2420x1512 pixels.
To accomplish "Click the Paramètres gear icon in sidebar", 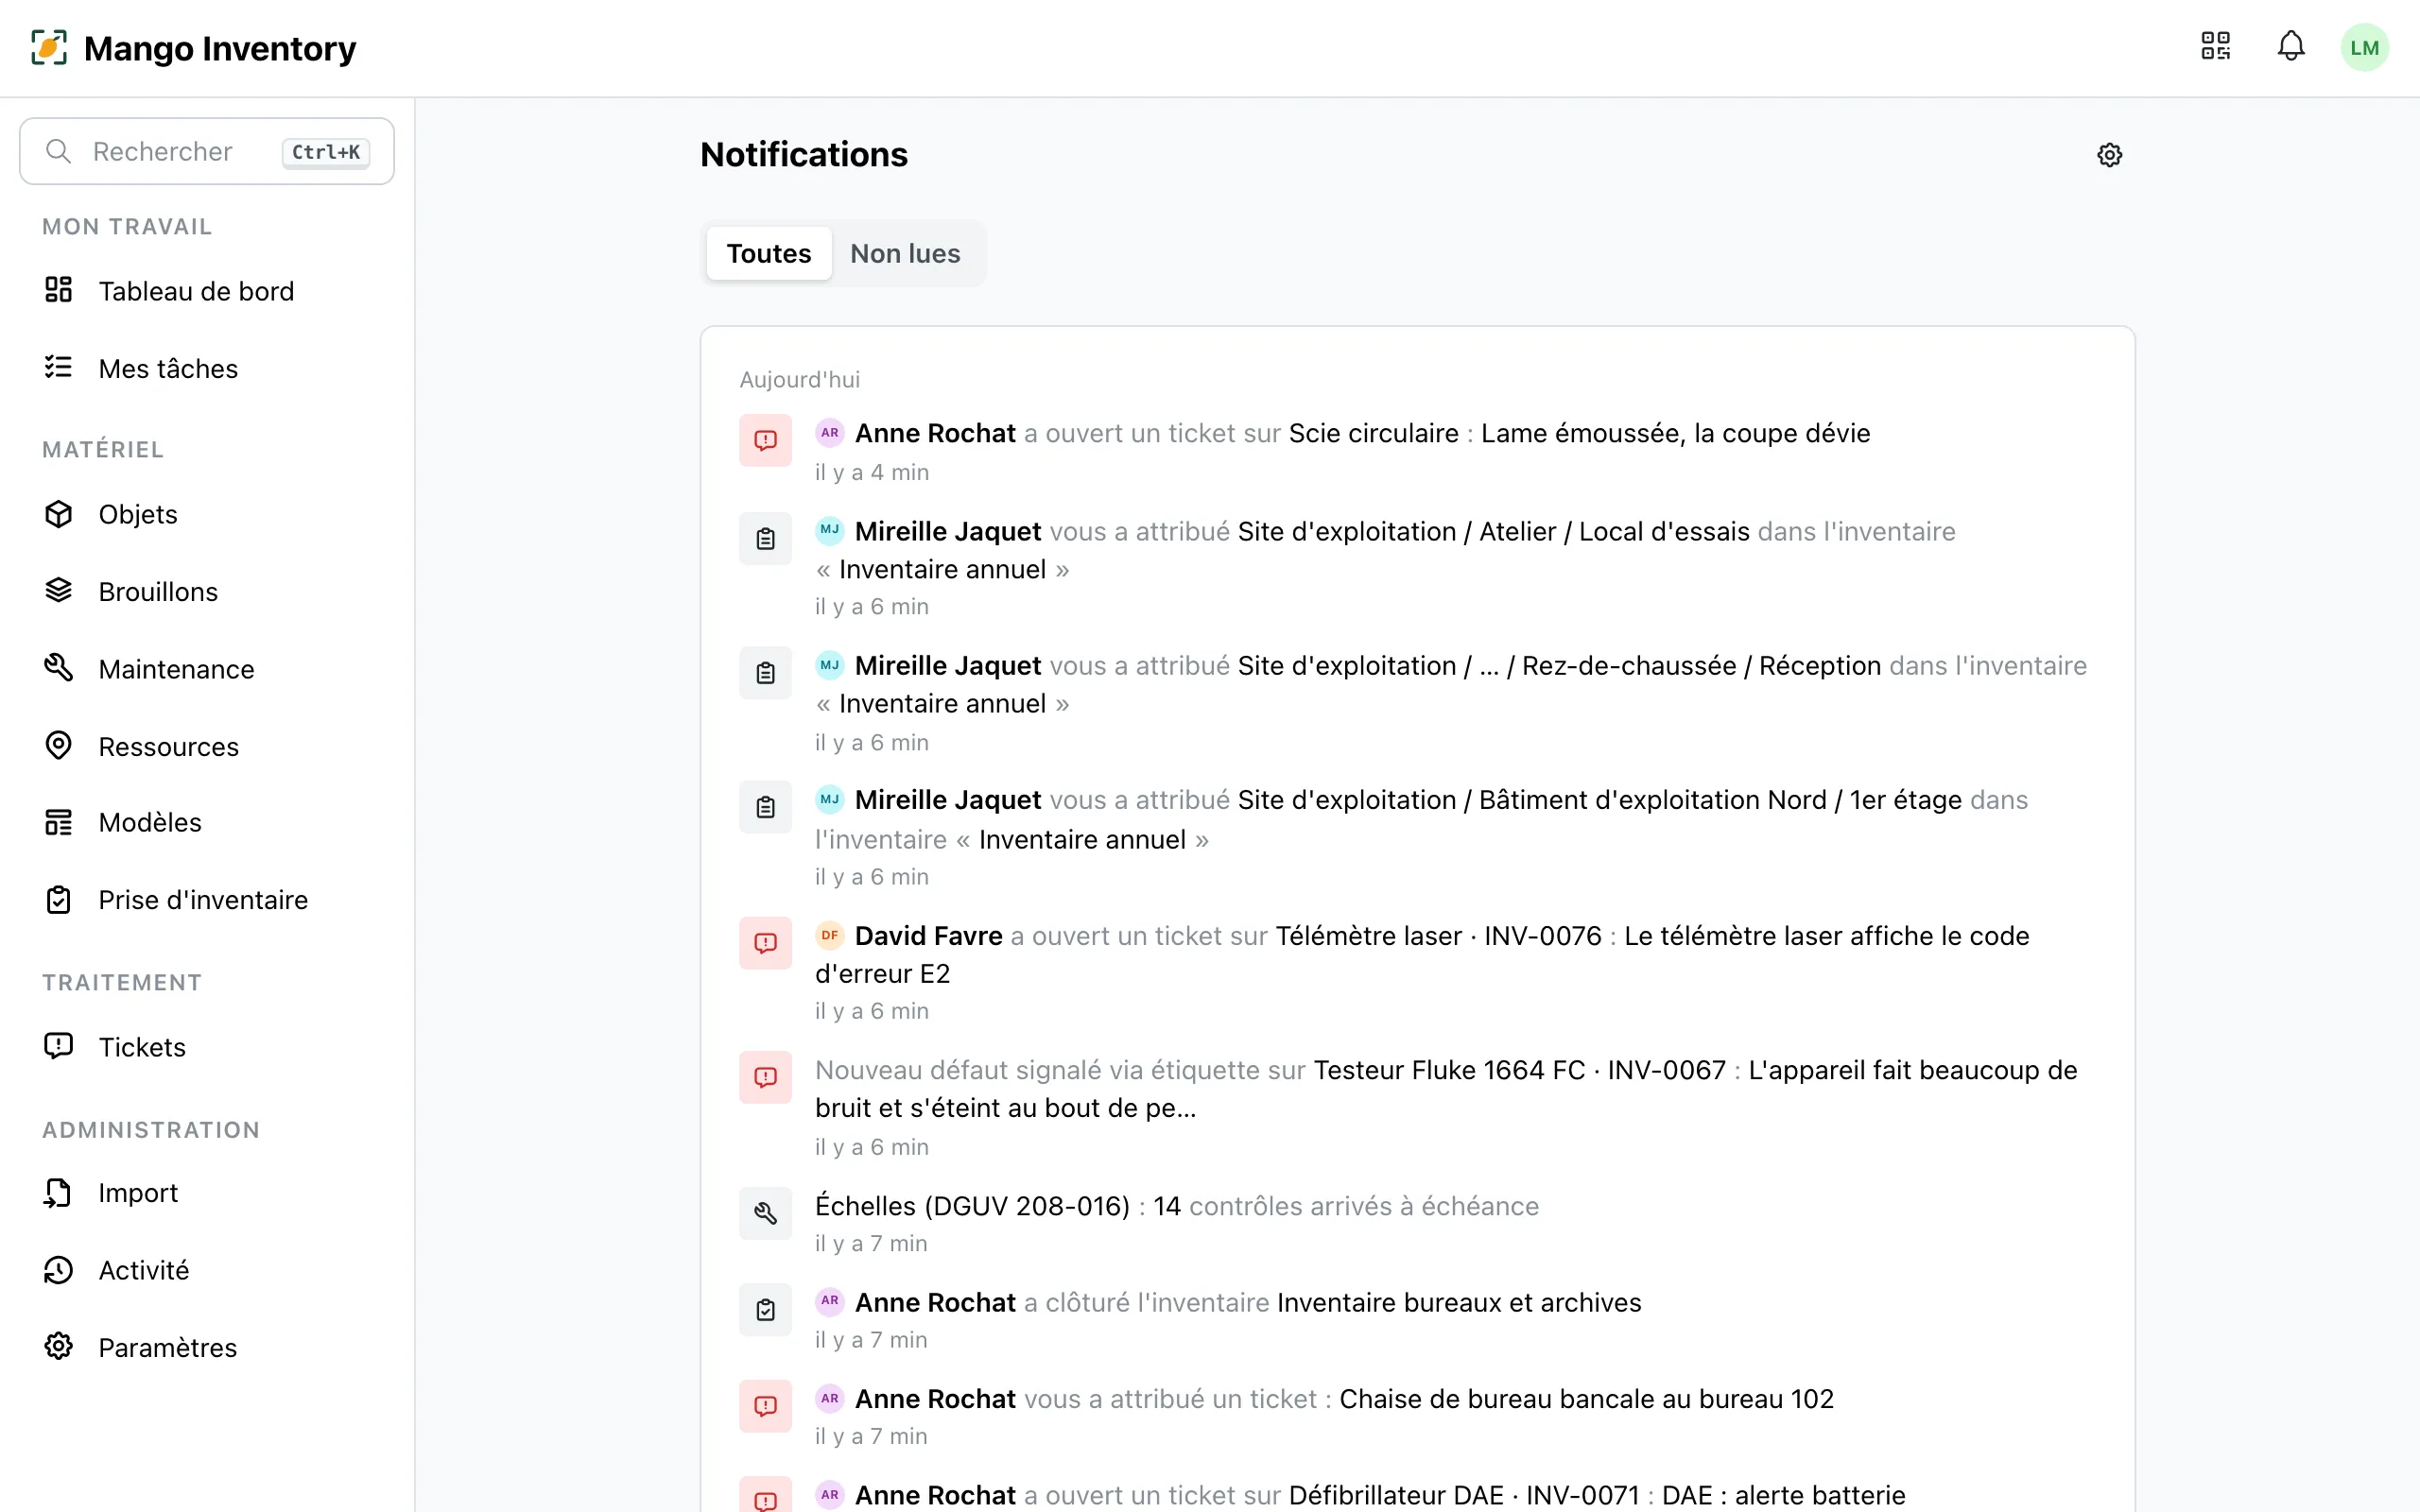I will point(59,1347).
